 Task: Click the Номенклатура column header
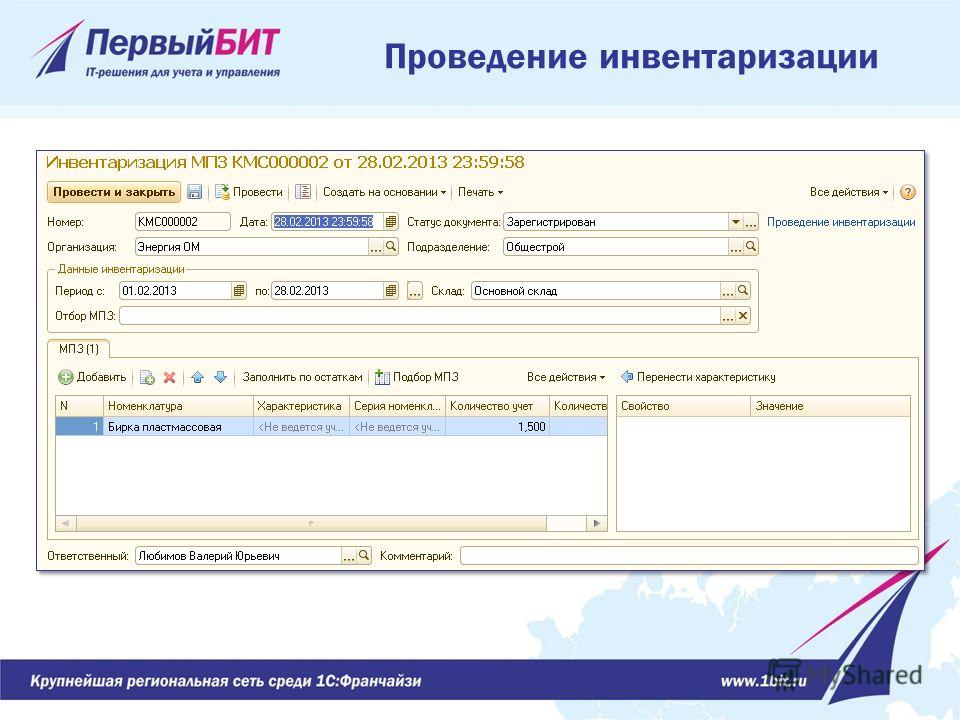click(x=178, y=406)
